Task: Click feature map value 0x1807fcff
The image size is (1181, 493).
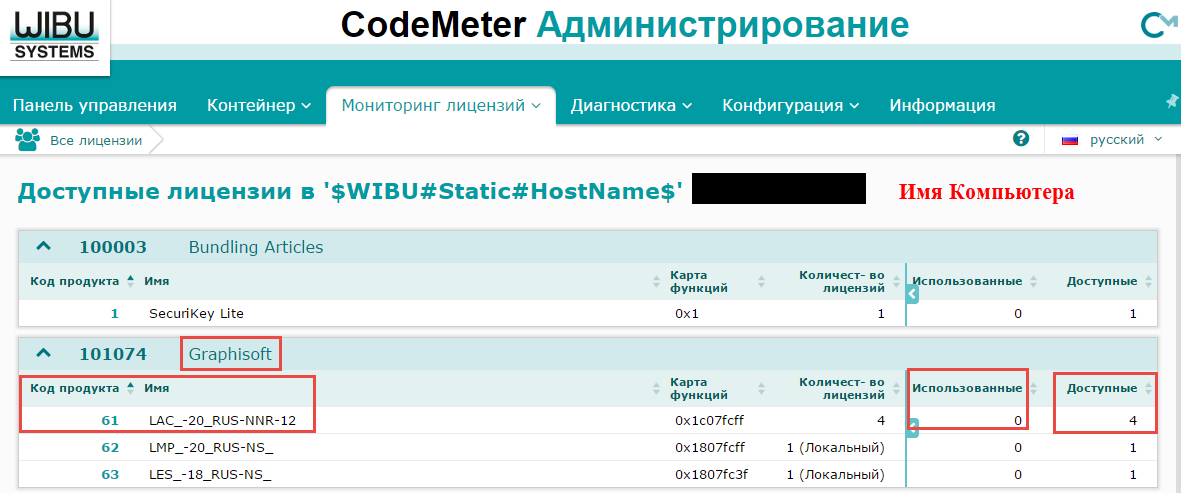Action: click(x=709, y=447)
